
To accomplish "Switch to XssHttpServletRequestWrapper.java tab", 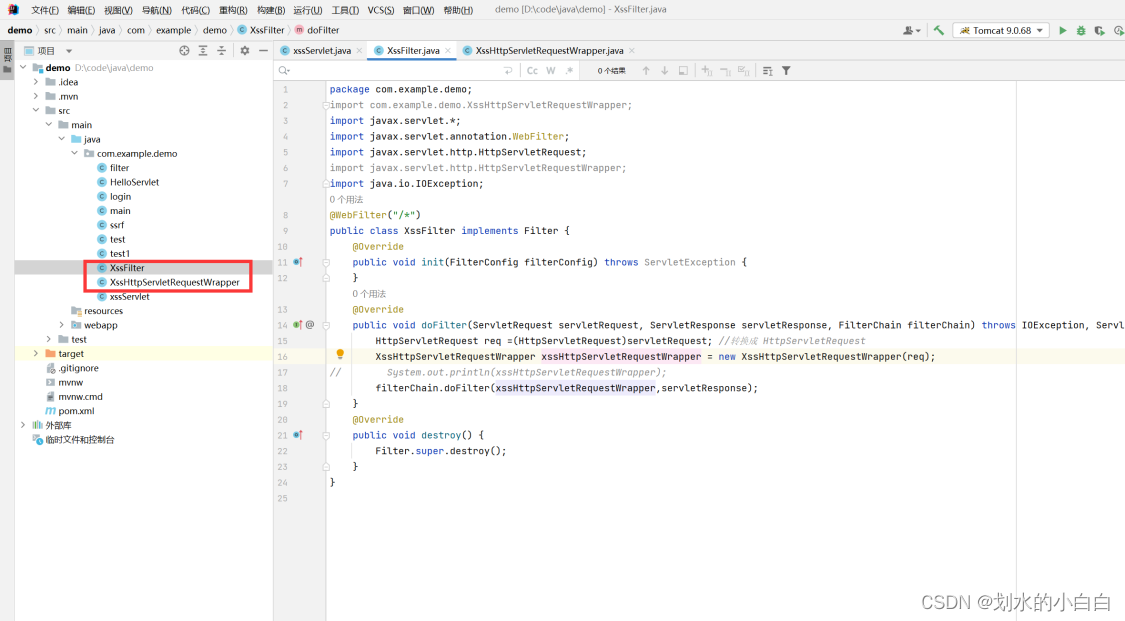I will click(x=549, y=51).
